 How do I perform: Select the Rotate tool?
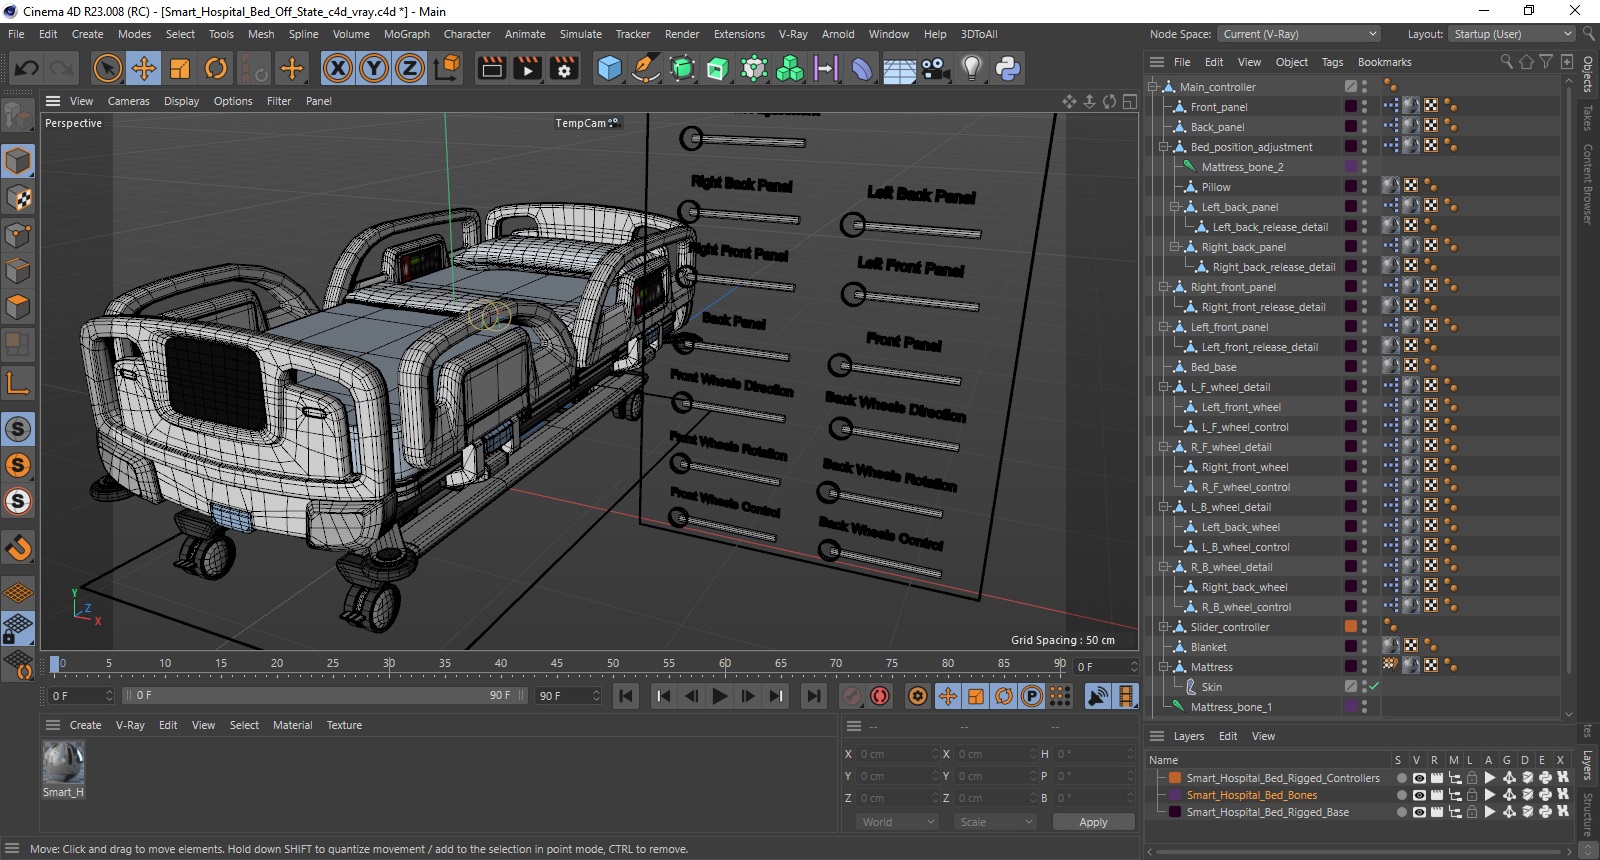coord(216,68)
